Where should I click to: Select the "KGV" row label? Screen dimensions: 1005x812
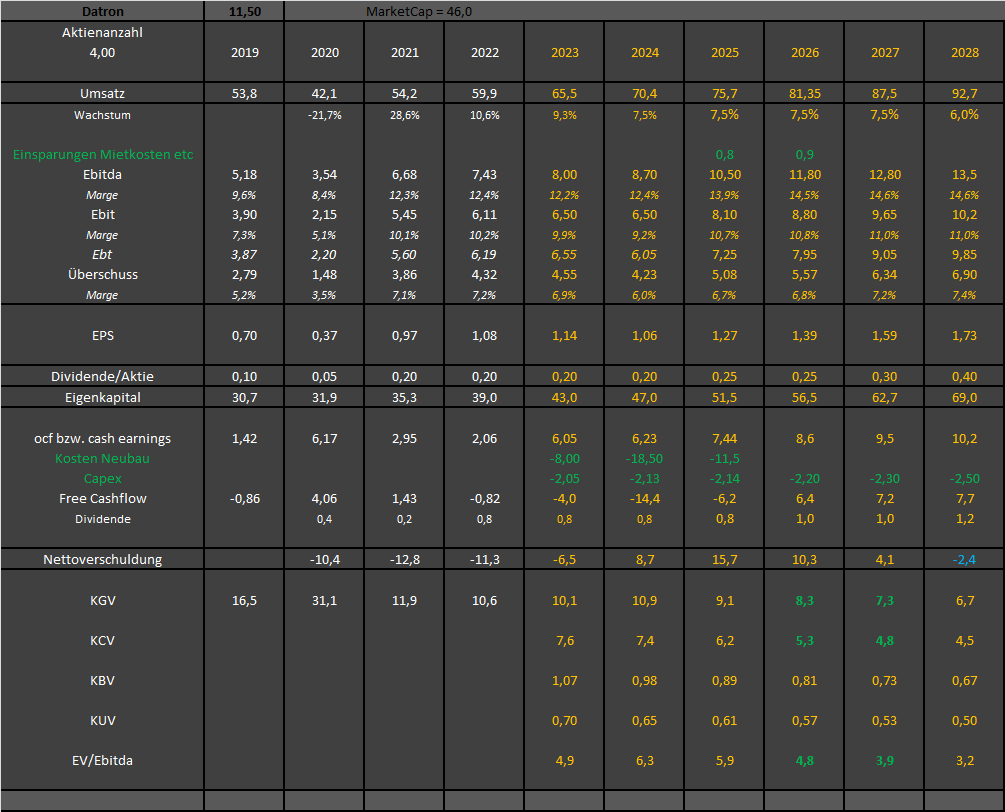pos(103,601)
